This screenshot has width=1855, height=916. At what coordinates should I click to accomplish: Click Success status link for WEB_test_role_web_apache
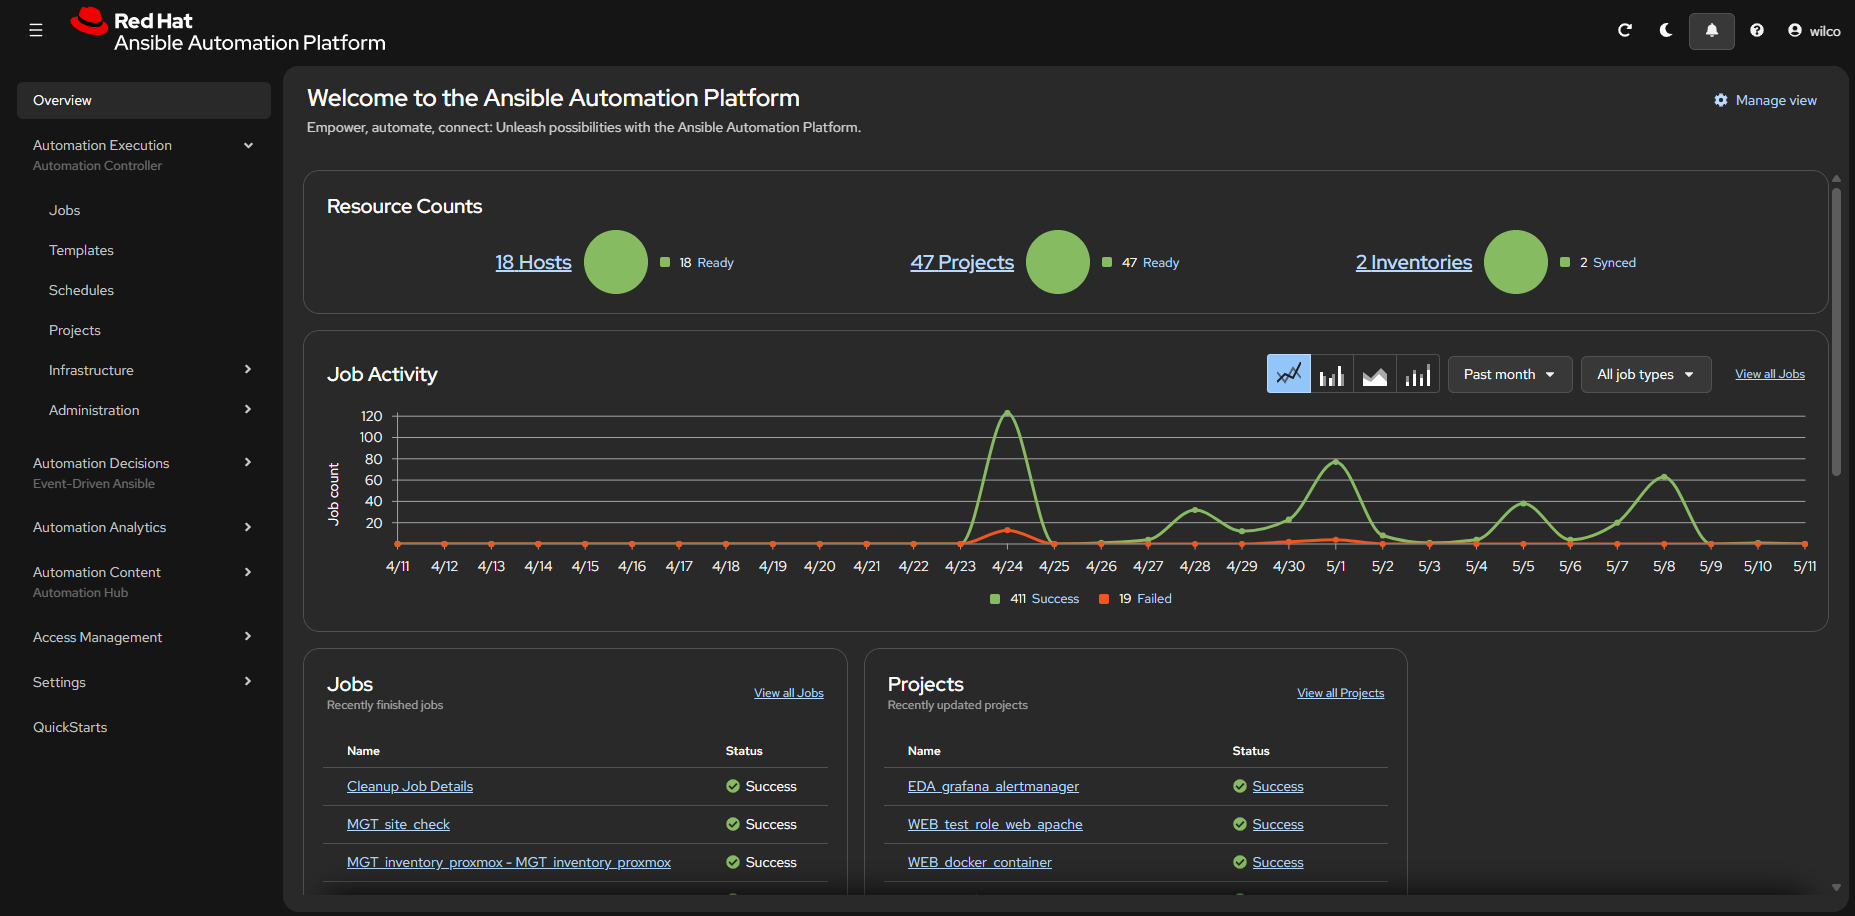click(1278, 824)
